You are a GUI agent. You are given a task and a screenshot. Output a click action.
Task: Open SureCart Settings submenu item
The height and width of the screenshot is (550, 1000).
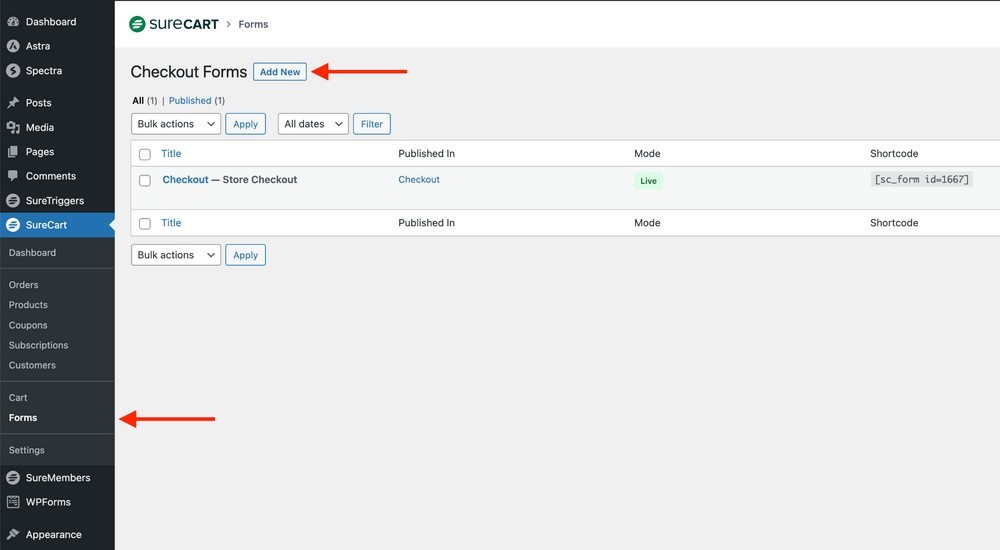27,450
